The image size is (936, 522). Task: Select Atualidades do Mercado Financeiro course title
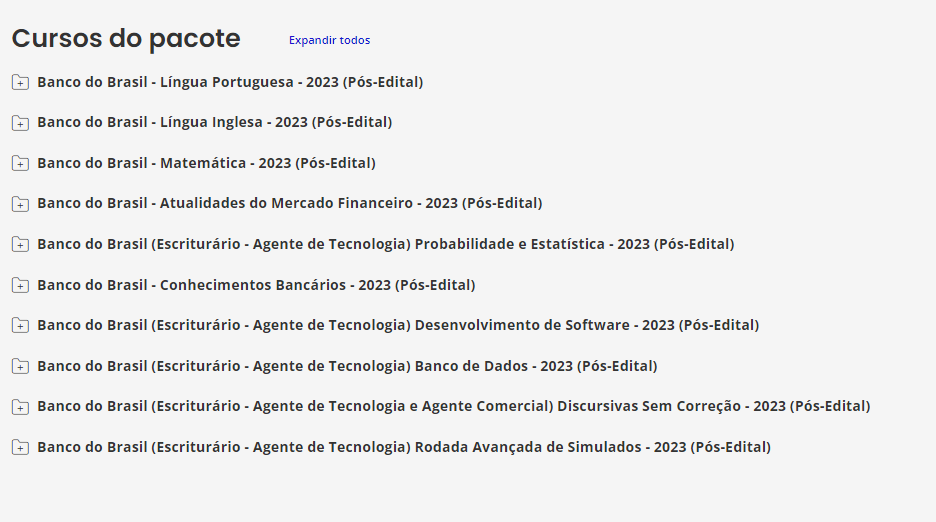[290, 203]
